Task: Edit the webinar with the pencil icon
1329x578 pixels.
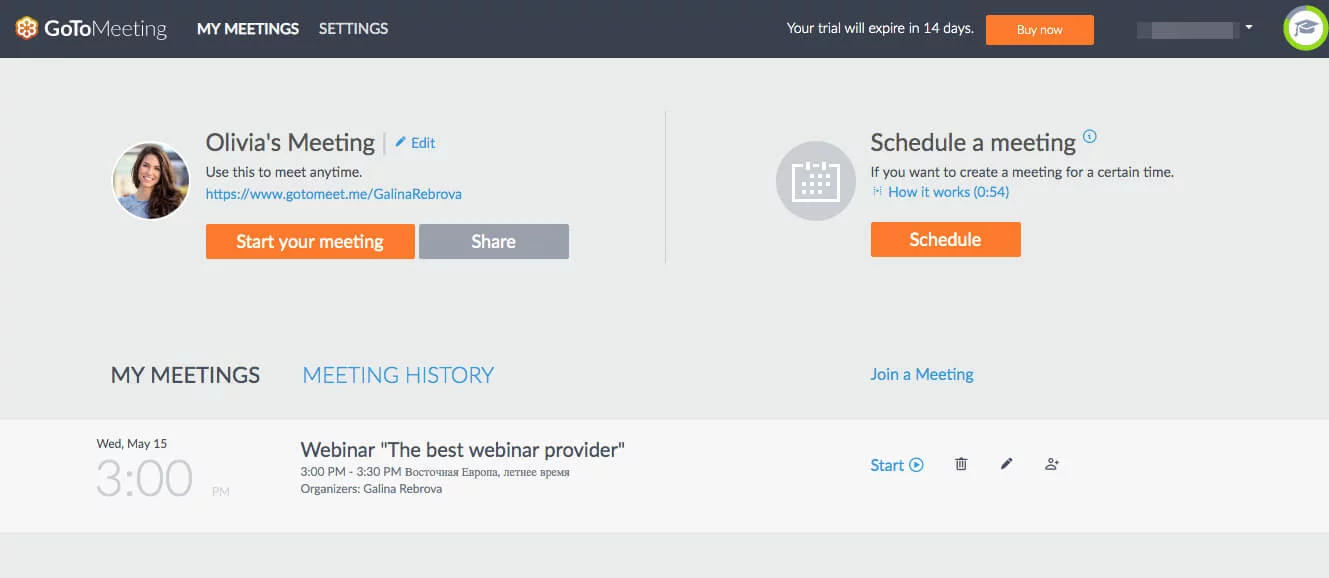Action: (x=1006, y=464)
